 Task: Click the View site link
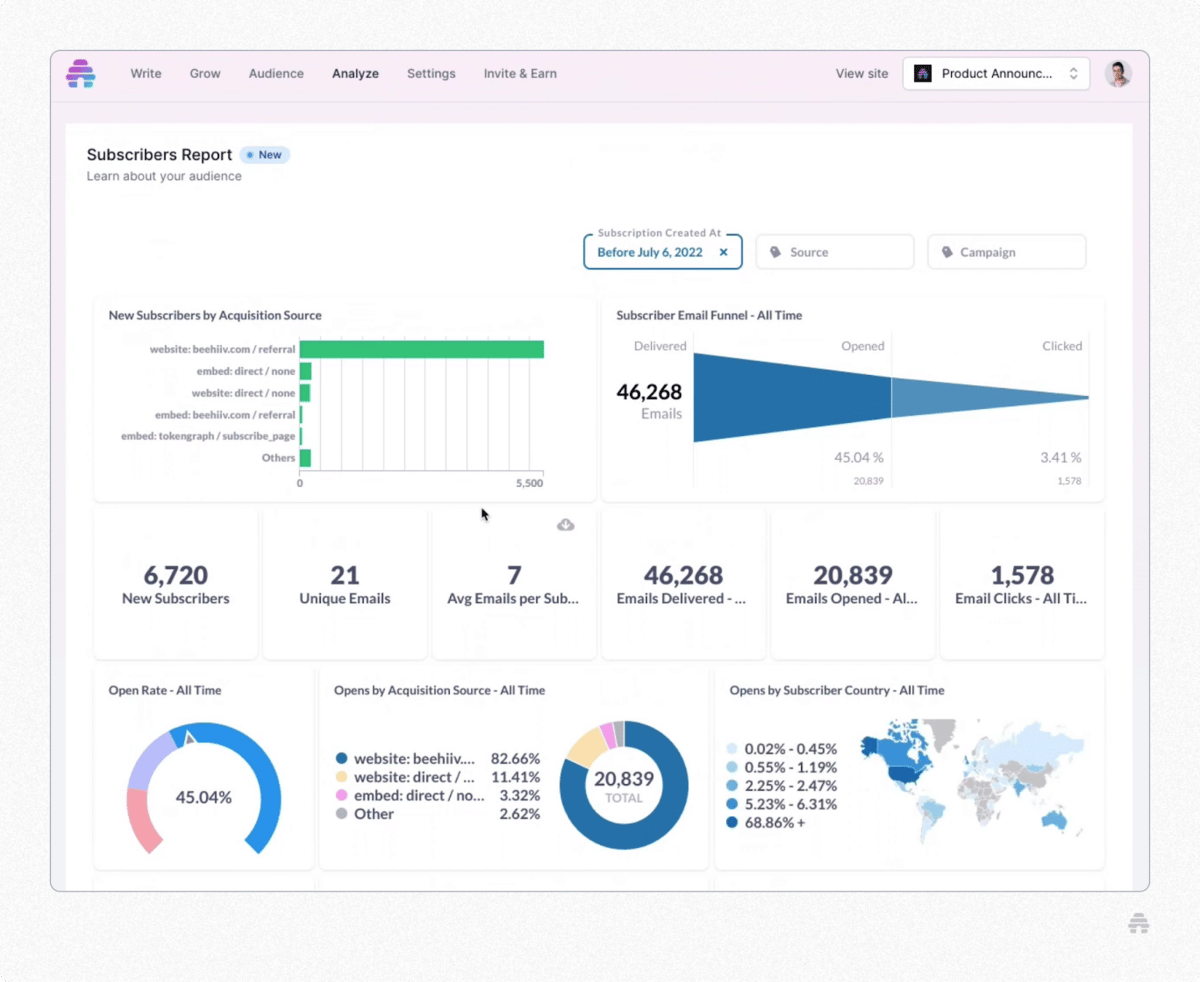[x=862, y=74]
